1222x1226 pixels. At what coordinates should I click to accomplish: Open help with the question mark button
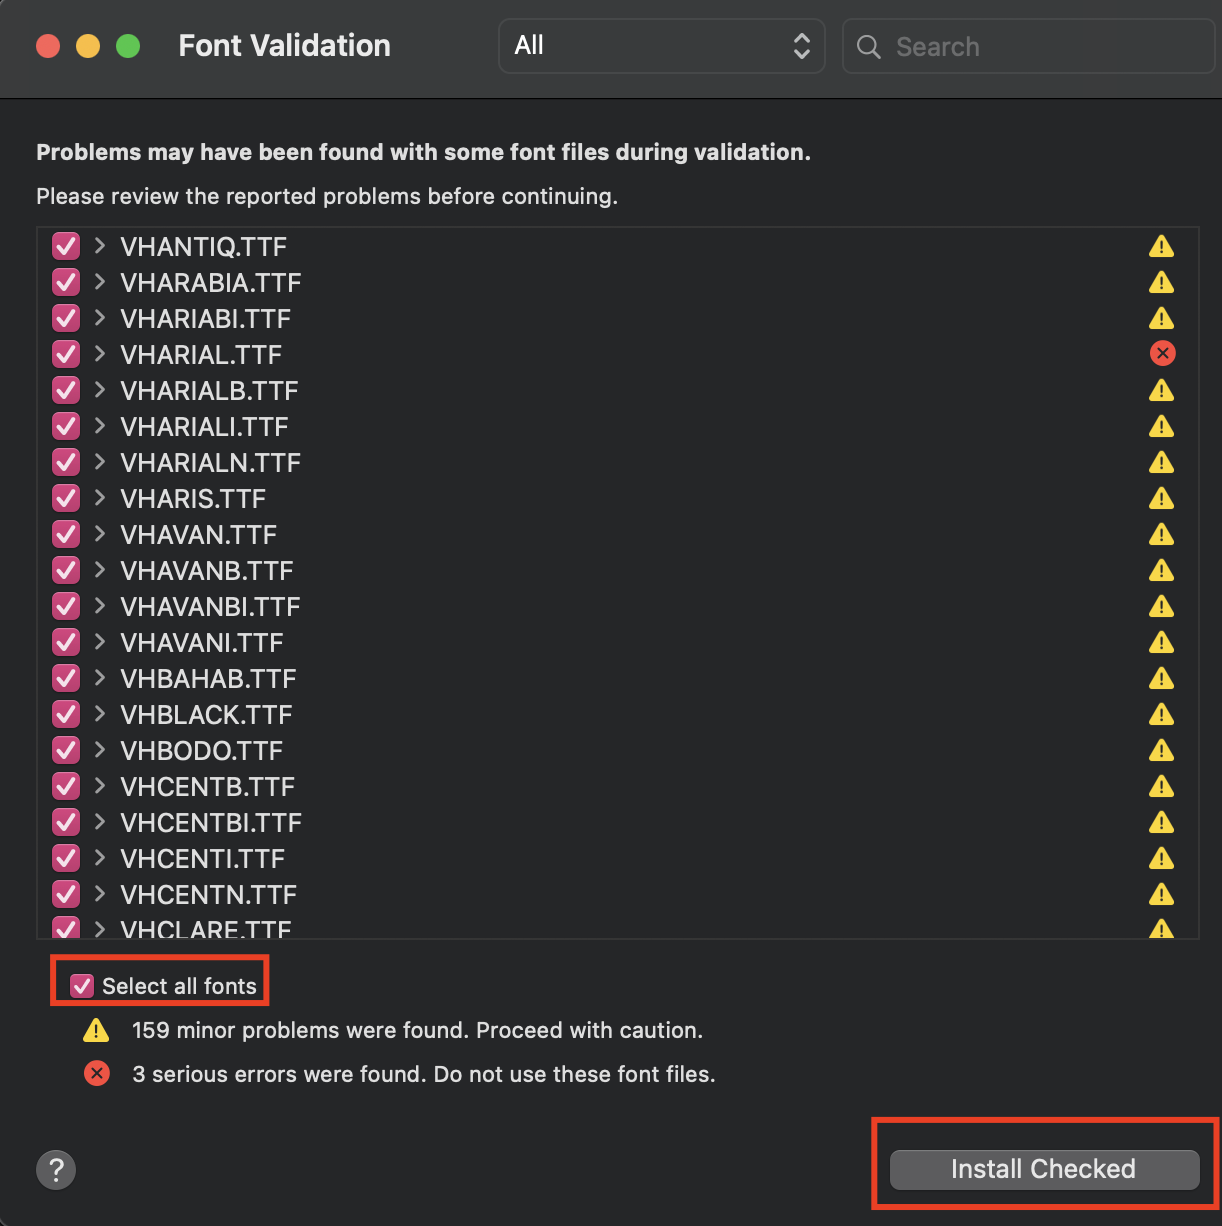56,1169
